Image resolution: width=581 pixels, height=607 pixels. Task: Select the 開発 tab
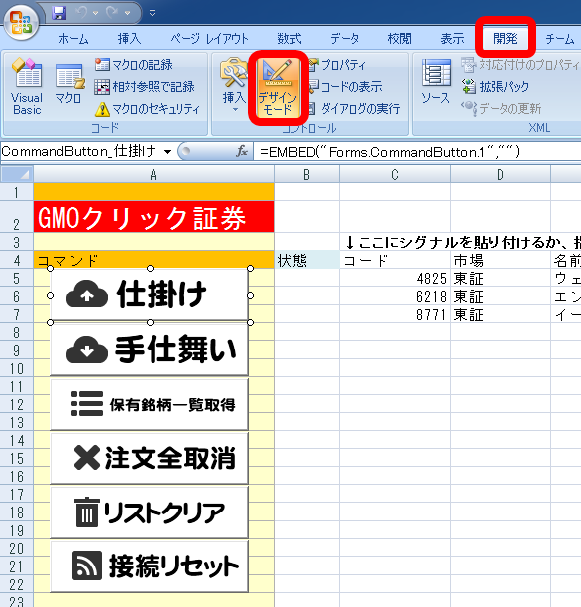coord(505,39)
